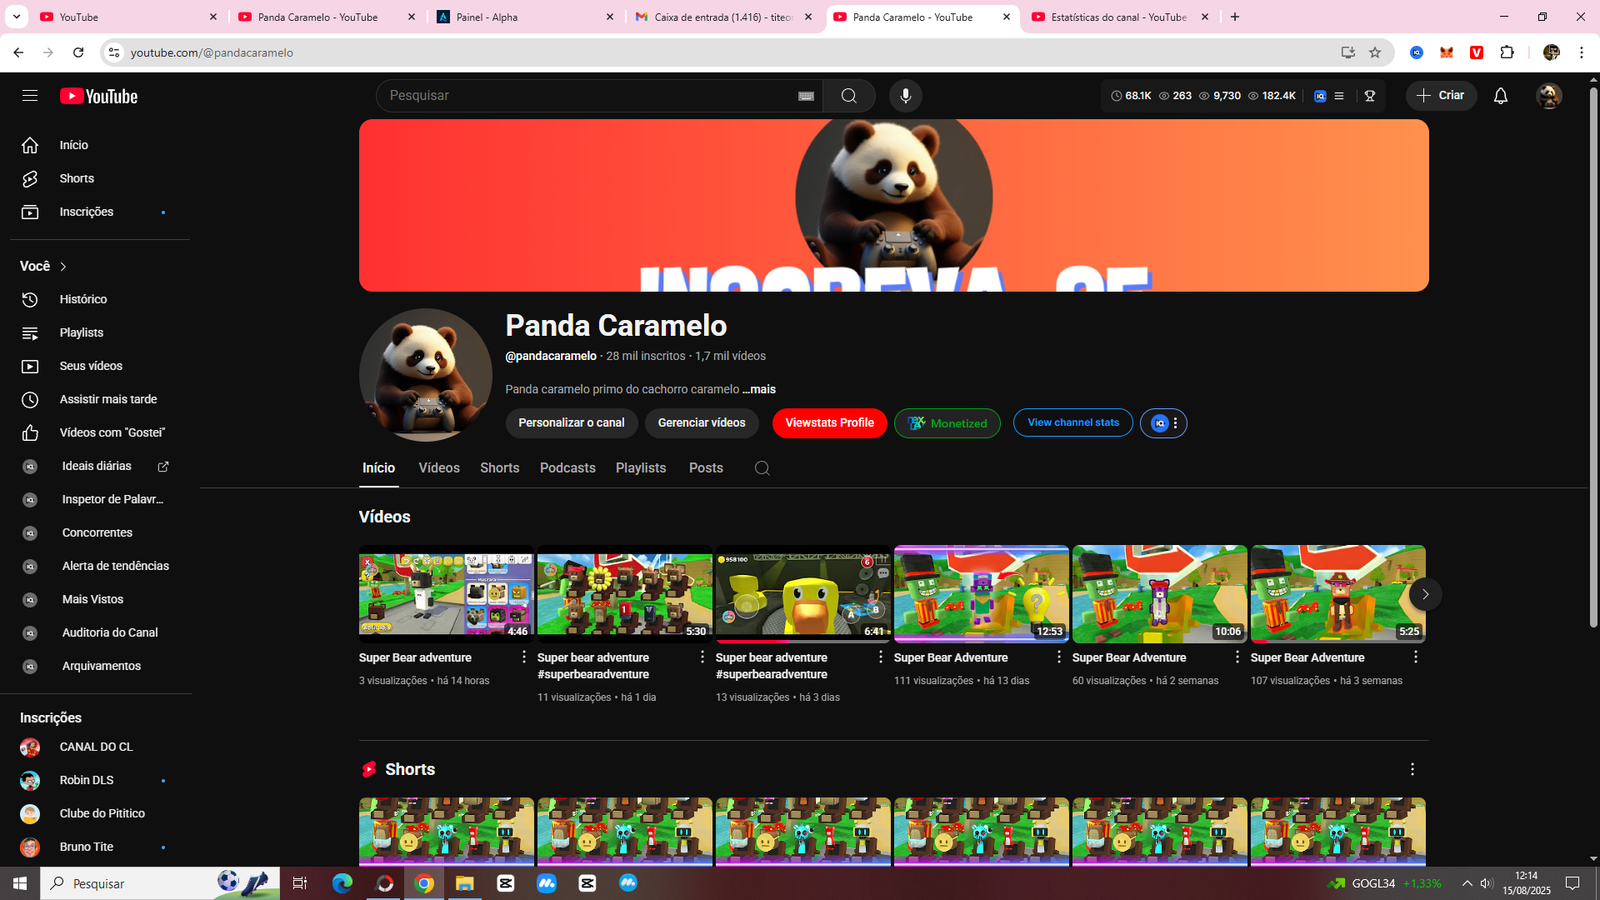Viewport: 1600px width, 900px height.
Task: Open options for 111-view Super Bear Adventure video
Action: click(1059, 657)
